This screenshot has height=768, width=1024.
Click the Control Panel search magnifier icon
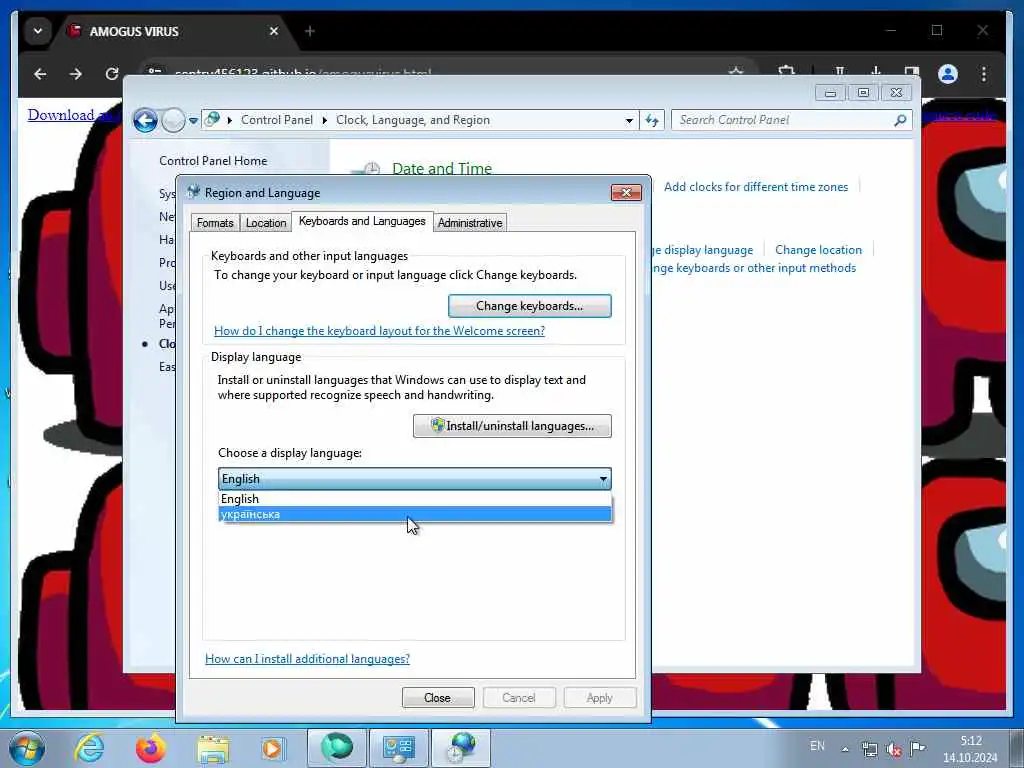click(x=901, y=120)
